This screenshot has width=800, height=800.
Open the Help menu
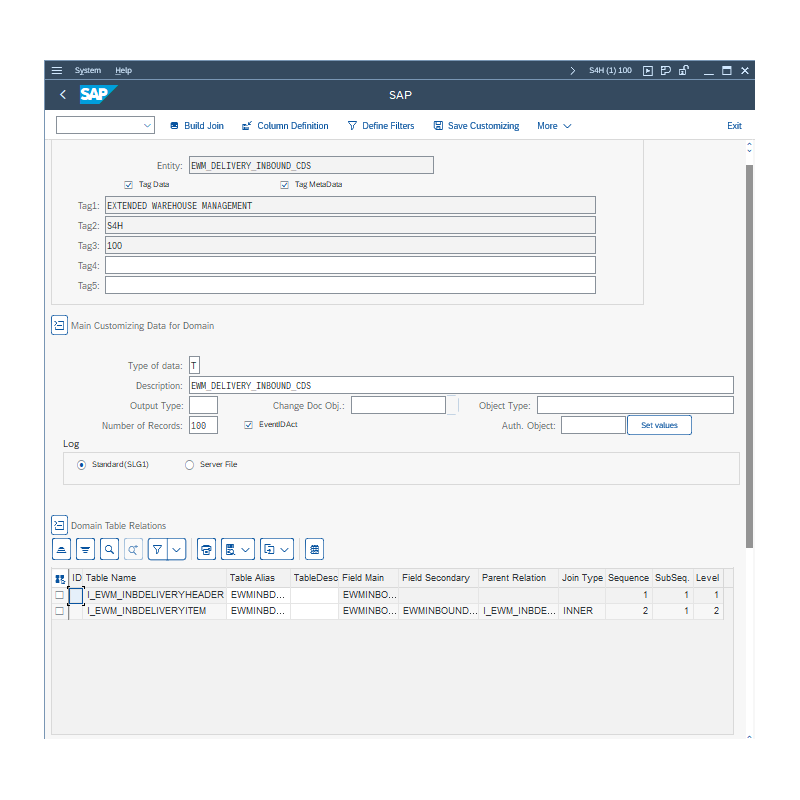pos(123,71)
